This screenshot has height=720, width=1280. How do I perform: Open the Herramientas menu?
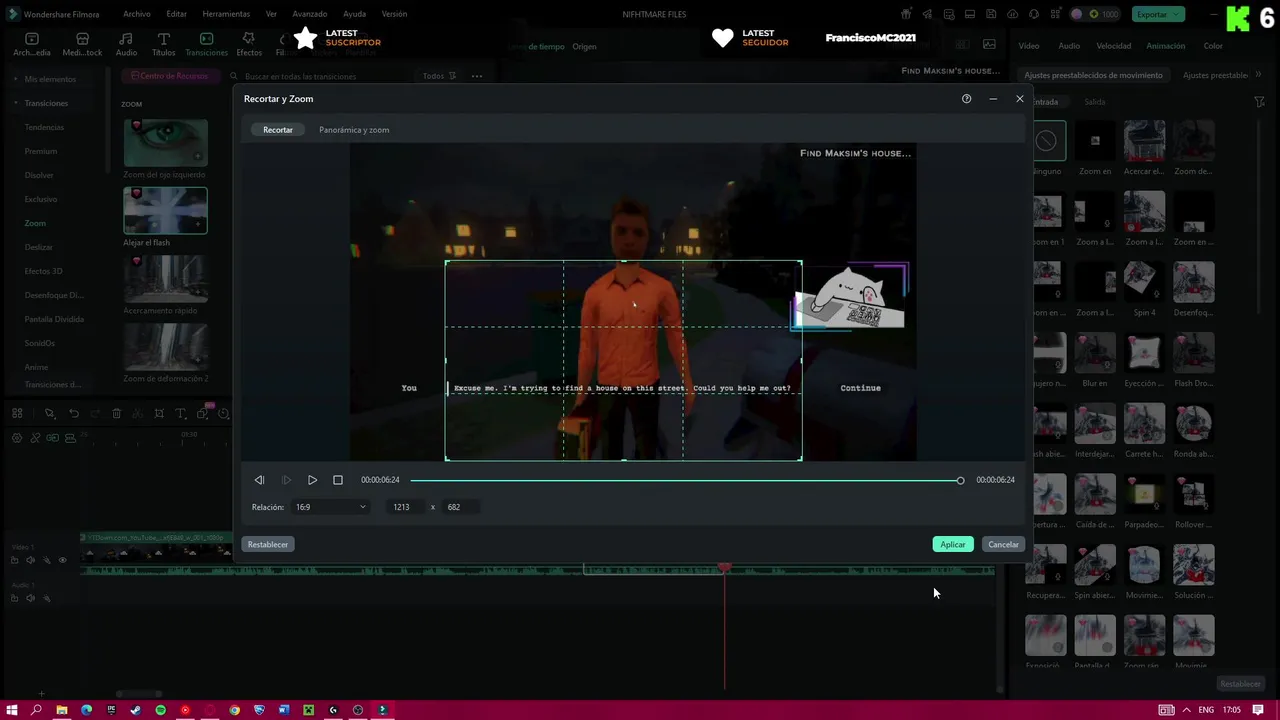point(226,14)
